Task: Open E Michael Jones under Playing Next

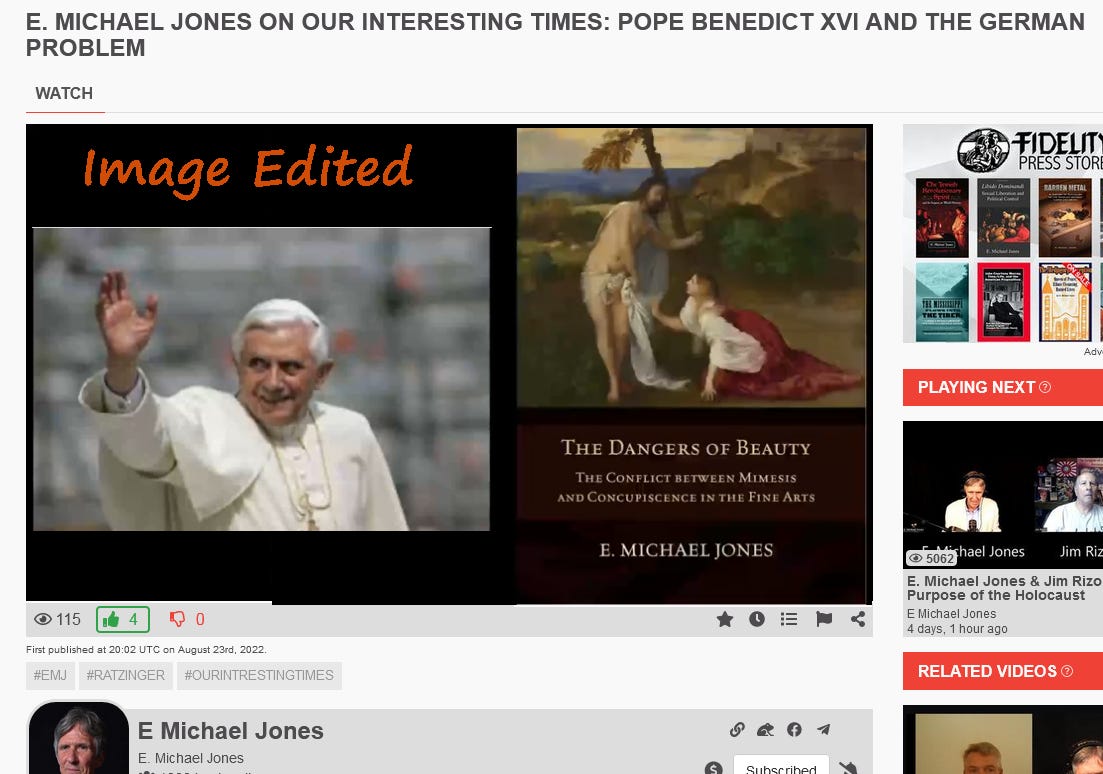Action: [951, 614]
